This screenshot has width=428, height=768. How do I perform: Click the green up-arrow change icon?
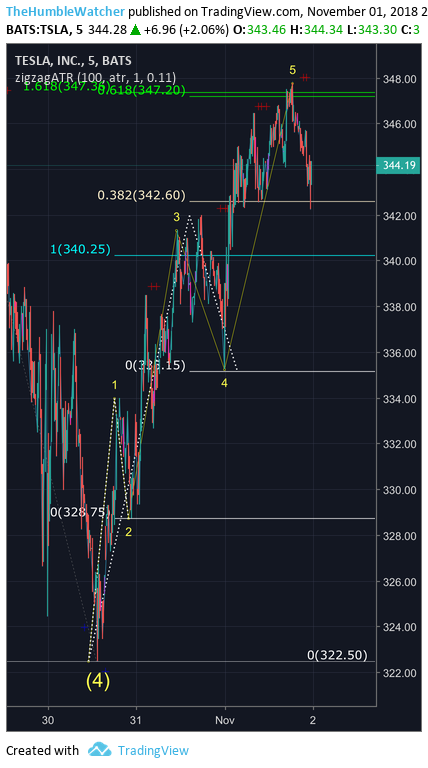136,30
